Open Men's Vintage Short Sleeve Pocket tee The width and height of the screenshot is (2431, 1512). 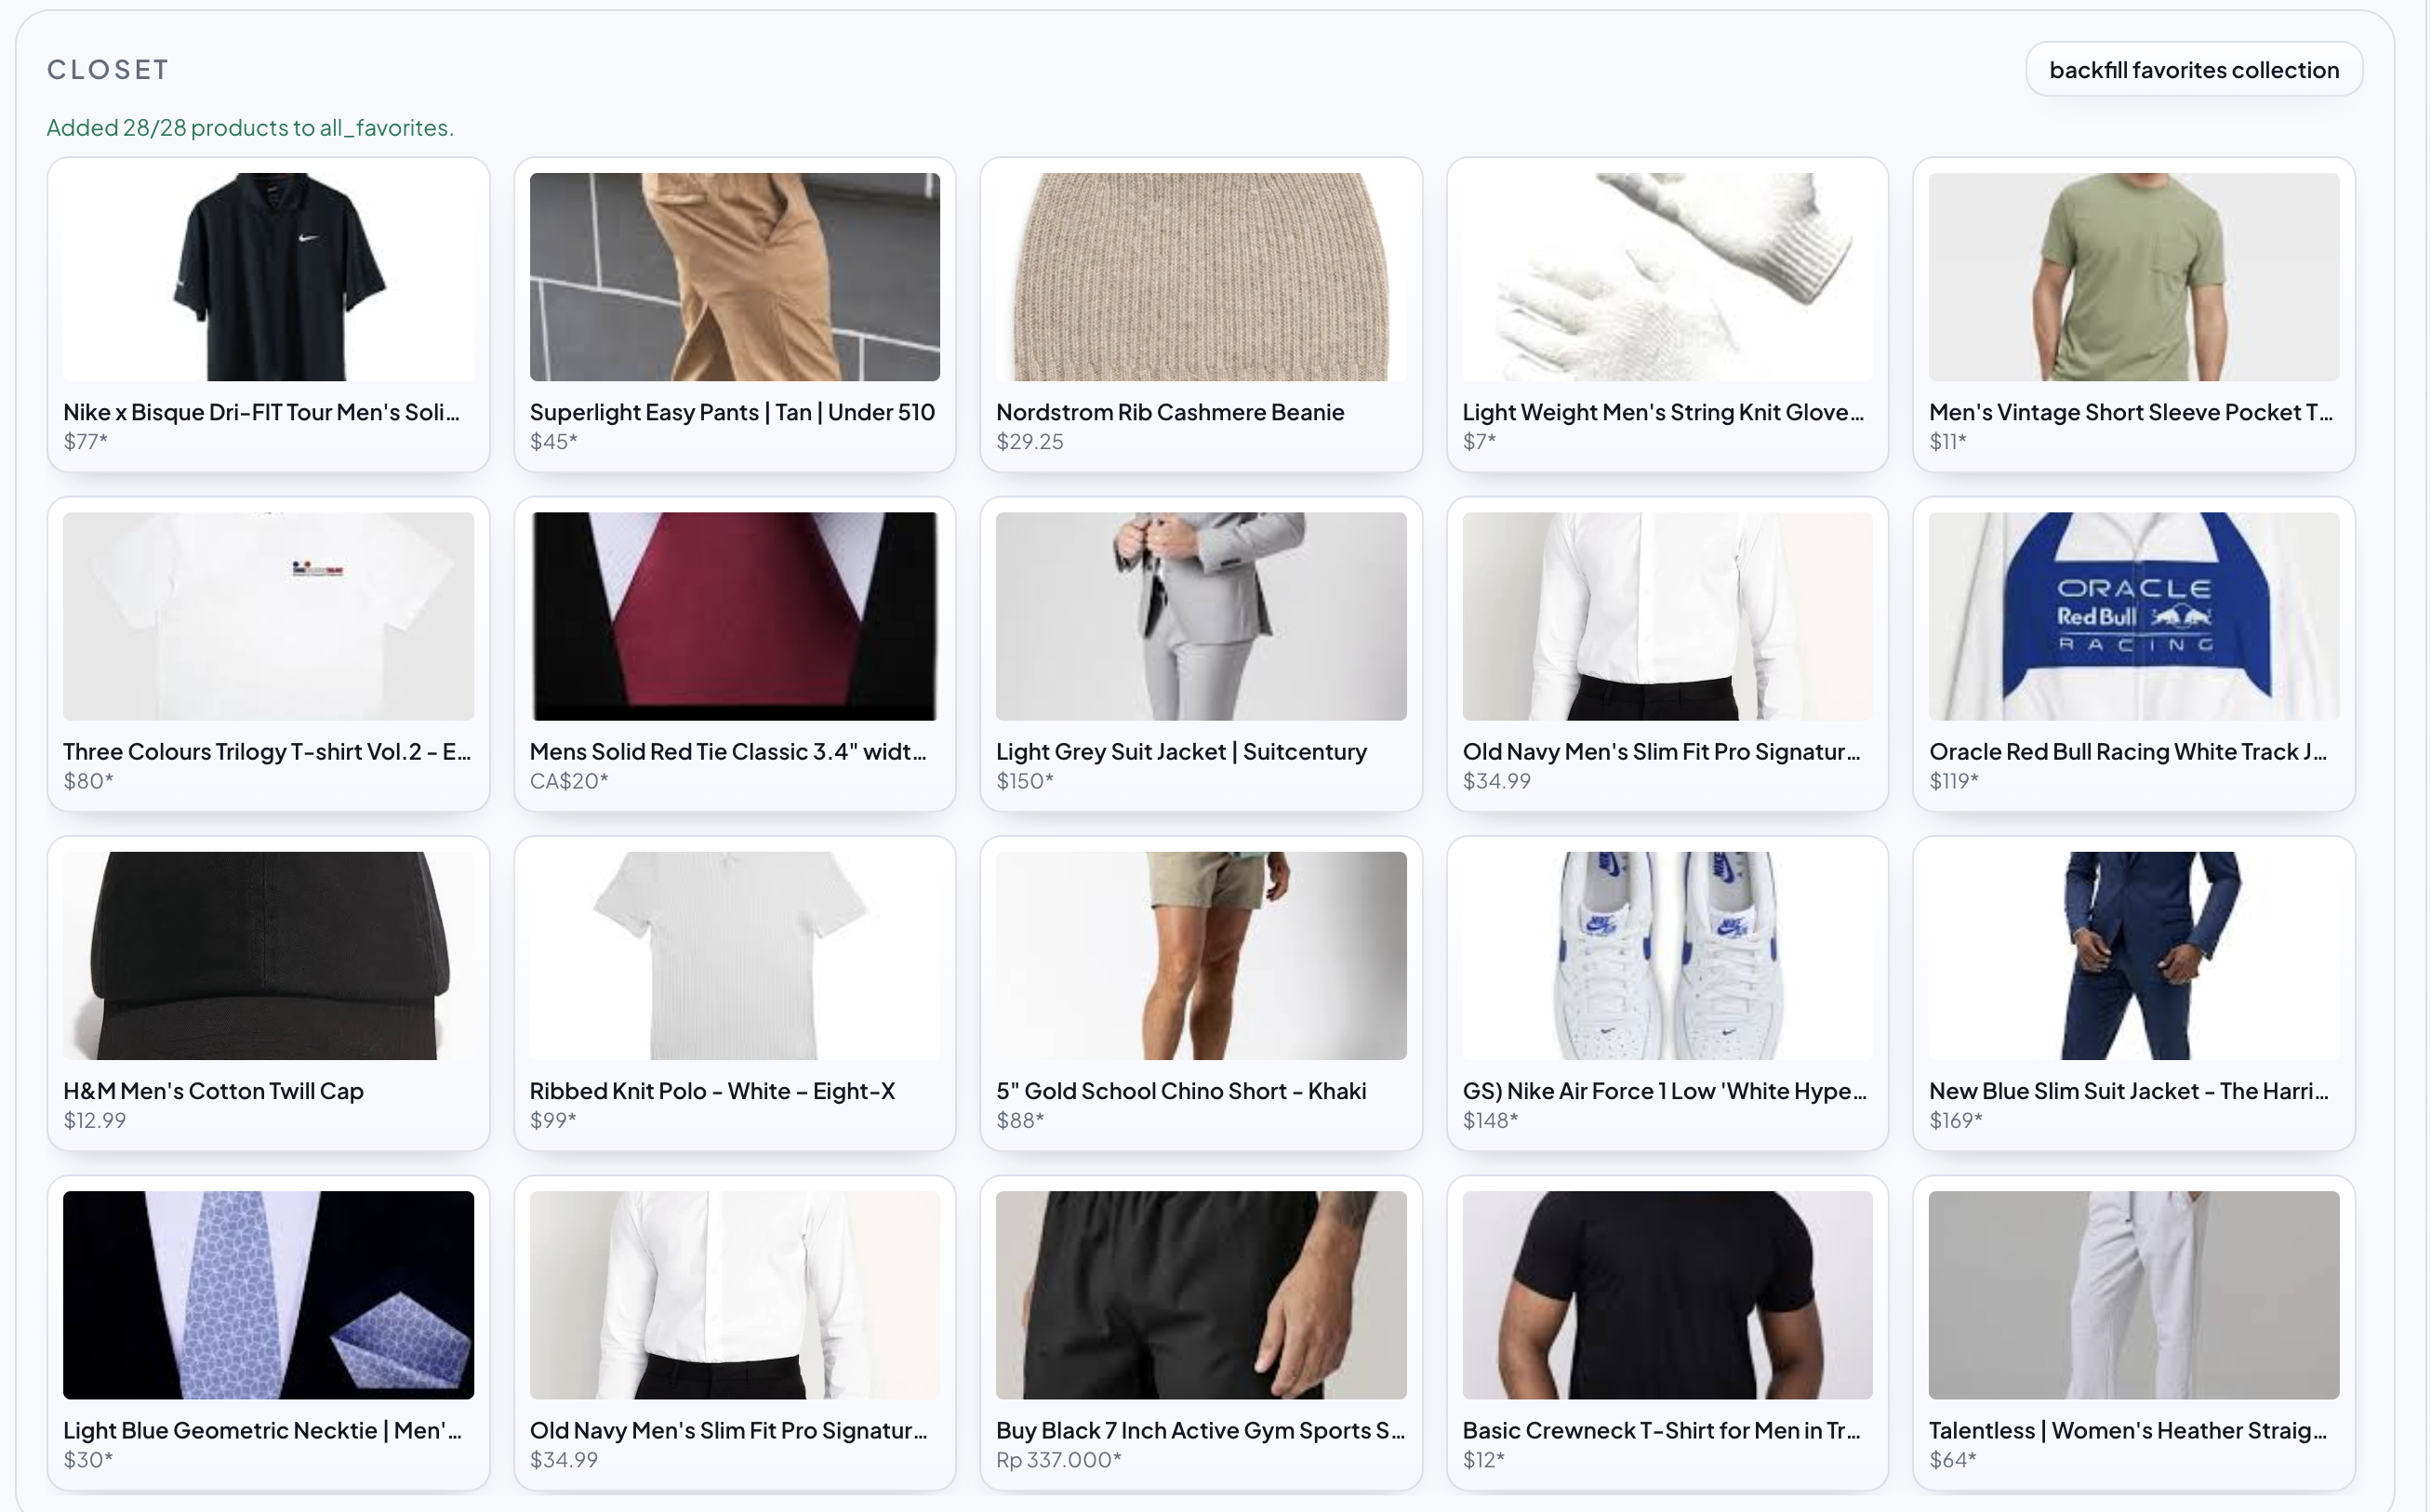coord(2133,277)
